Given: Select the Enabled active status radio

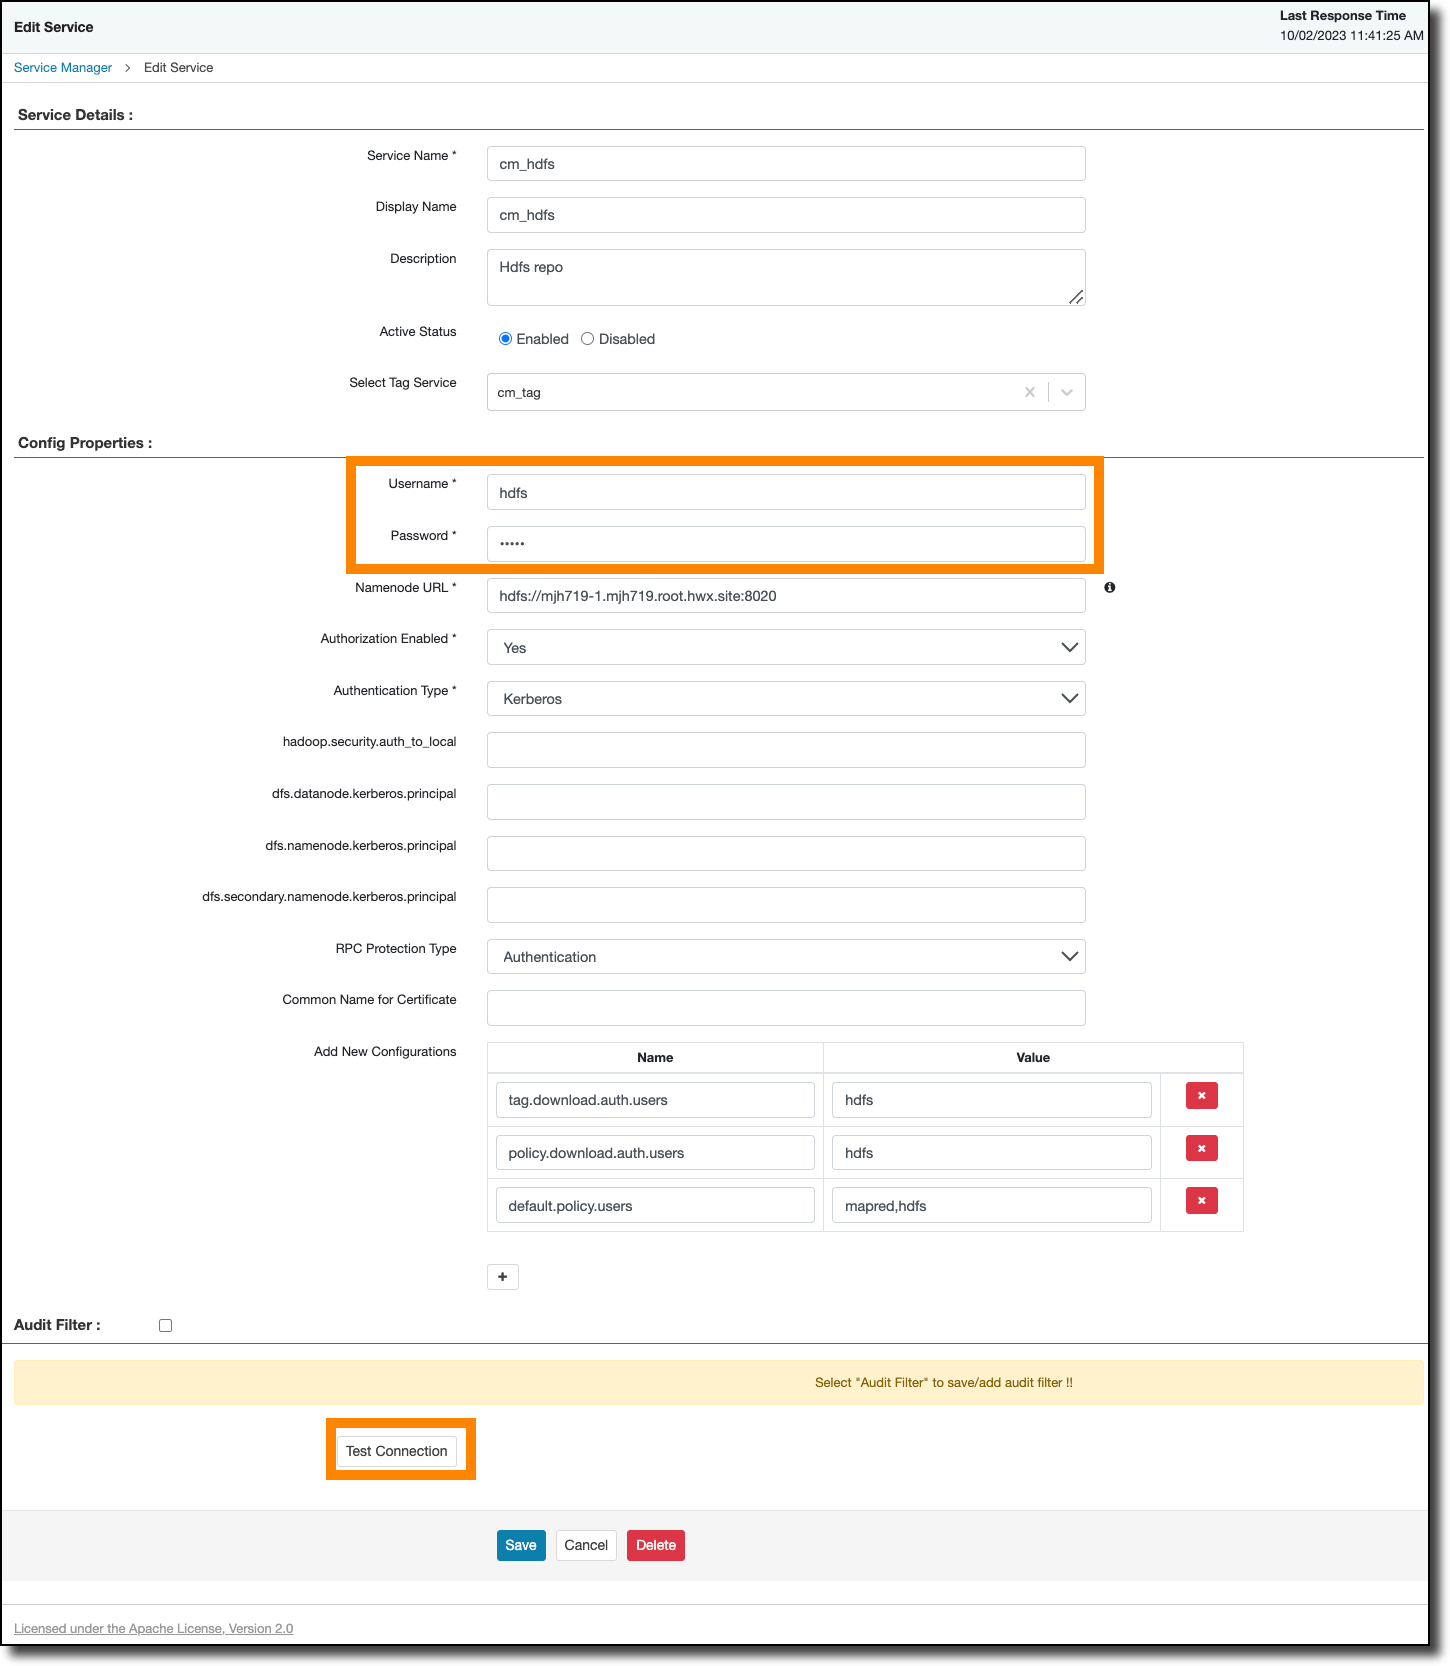Looking at the screenshot, I should pyautogui.click(x=506, y=339).
